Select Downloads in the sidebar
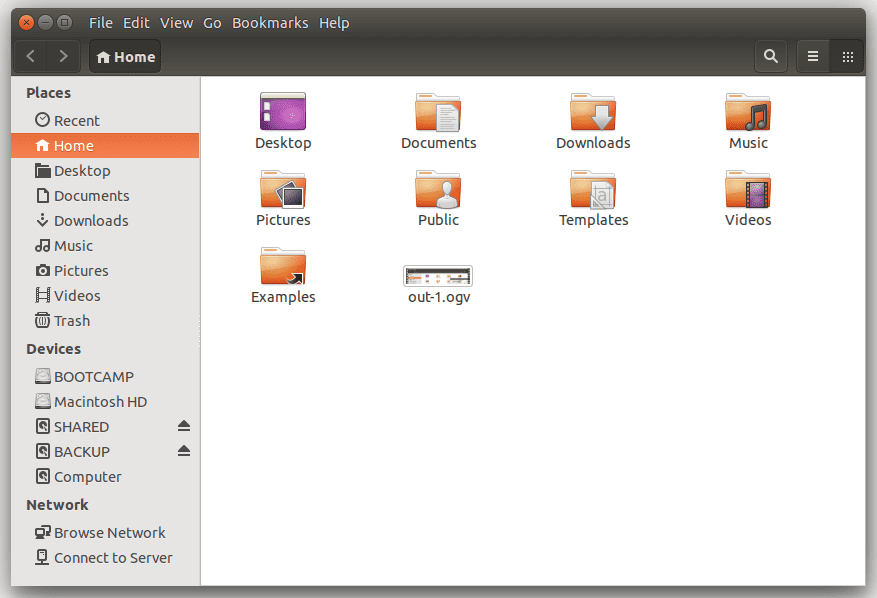 pos(105,220)
